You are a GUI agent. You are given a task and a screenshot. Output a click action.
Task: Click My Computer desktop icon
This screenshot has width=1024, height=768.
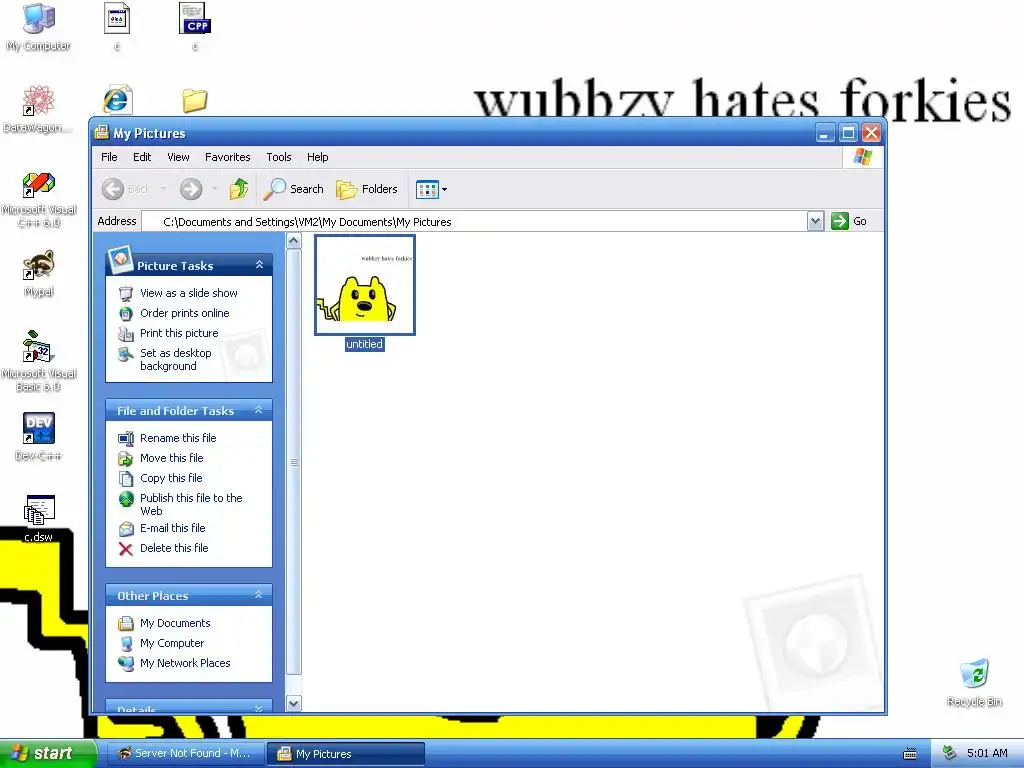click(39, 27)
